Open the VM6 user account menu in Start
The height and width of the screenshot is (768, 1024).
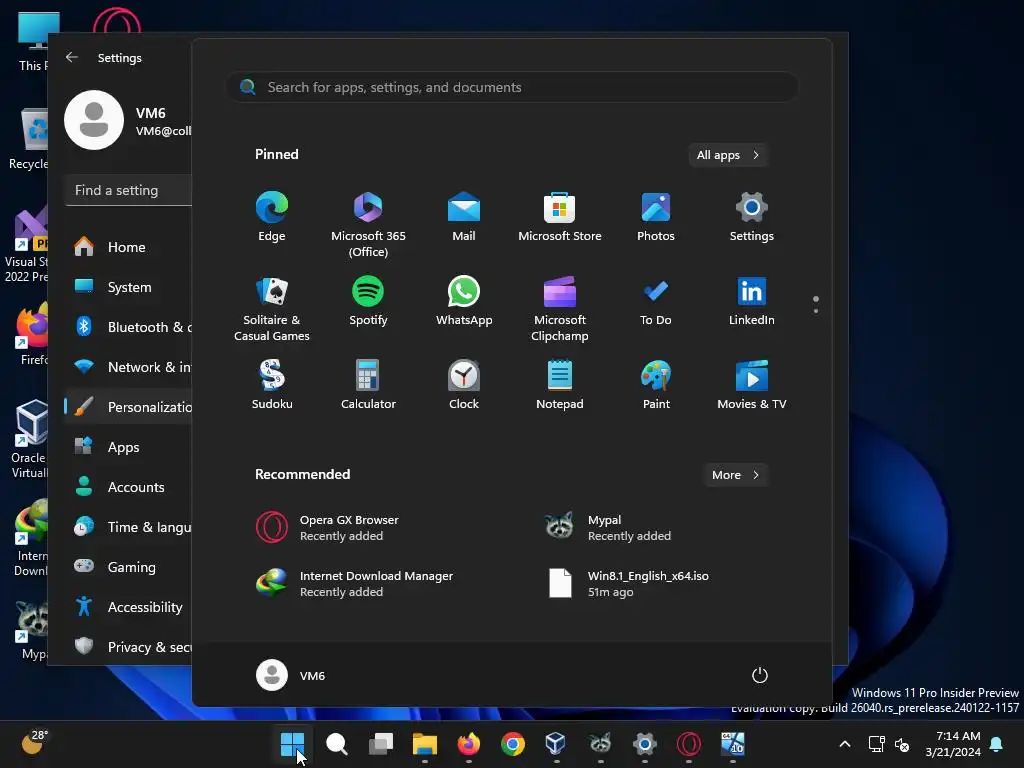pyautogui.click(x=291, y=675)
